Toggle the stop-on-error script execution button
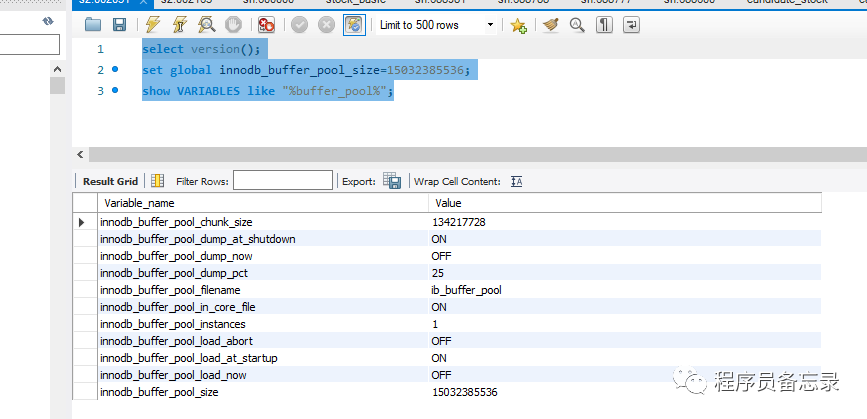867x419 pixels. (x=266, y=25)
